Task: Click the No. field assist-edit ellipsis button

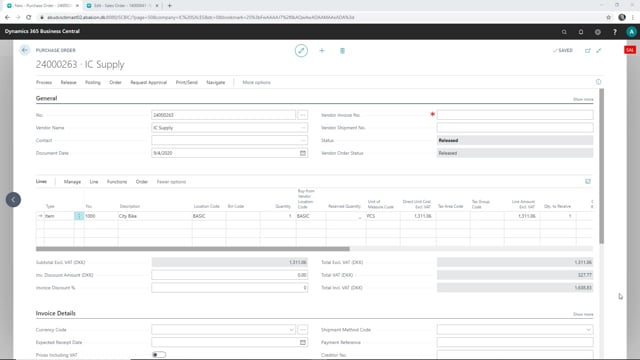Action: (302, 115)
